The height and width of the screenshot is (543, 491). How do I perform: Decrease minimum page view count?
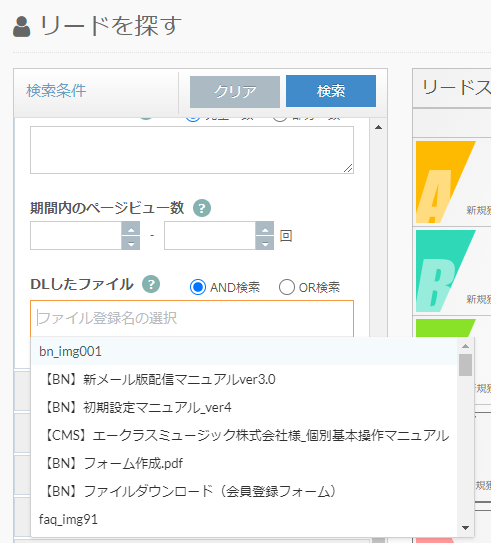tap(131, 243)
